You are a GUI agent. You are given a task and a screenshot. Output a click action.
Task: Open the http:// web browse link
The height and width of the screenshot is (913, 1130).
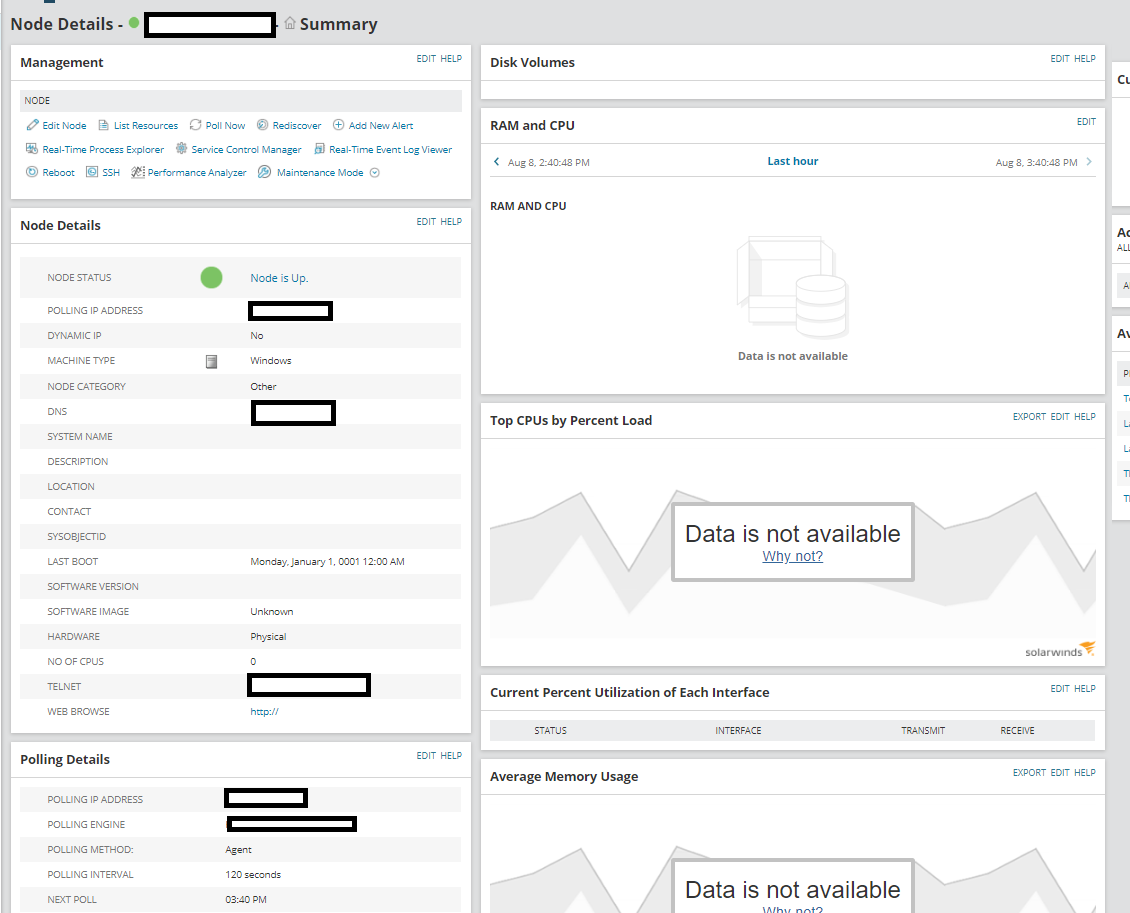click(x=264, y=711)
